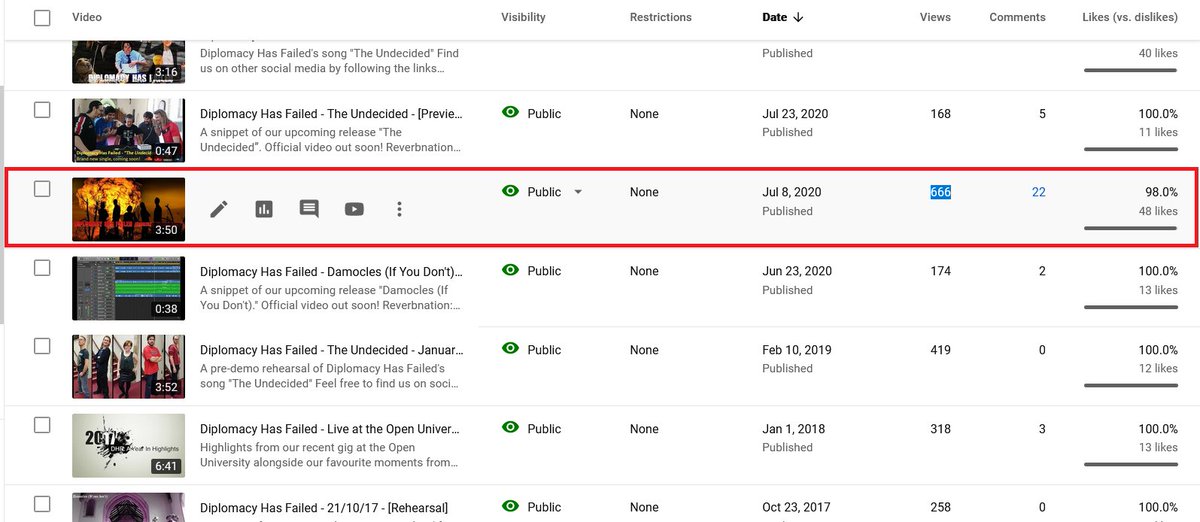This screenshot has width=1200, height=522.
Task: Click the Restrictions column header
Action: [661, 17]
